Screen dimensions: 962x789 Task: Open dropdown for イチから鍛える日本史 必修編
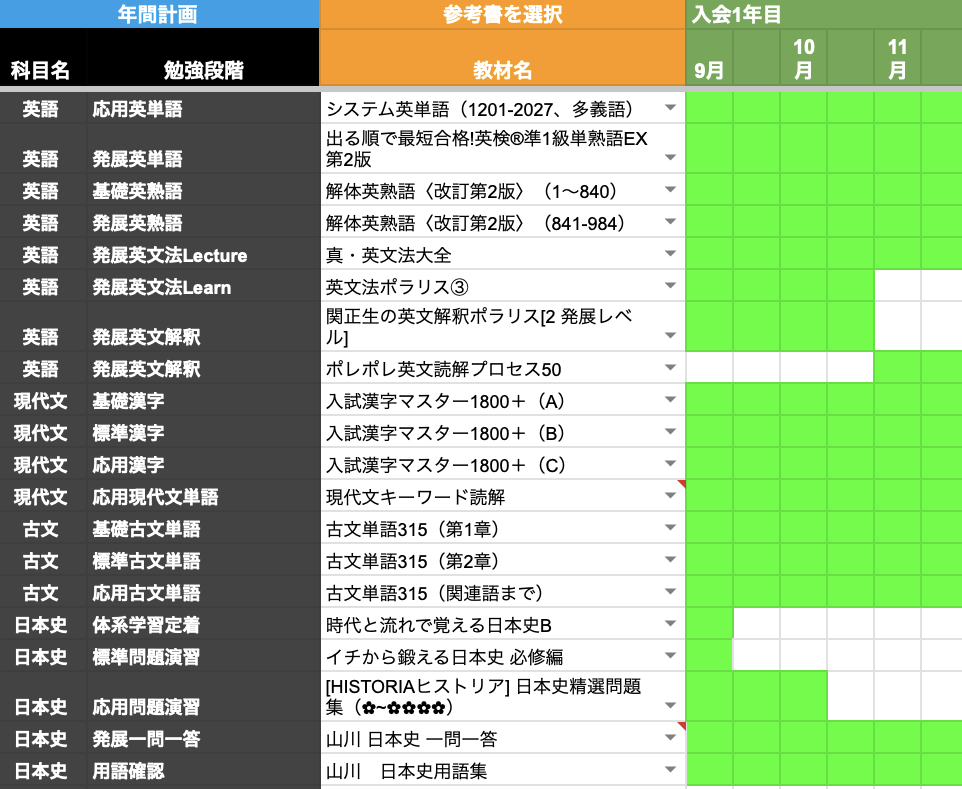pos(670,655)
